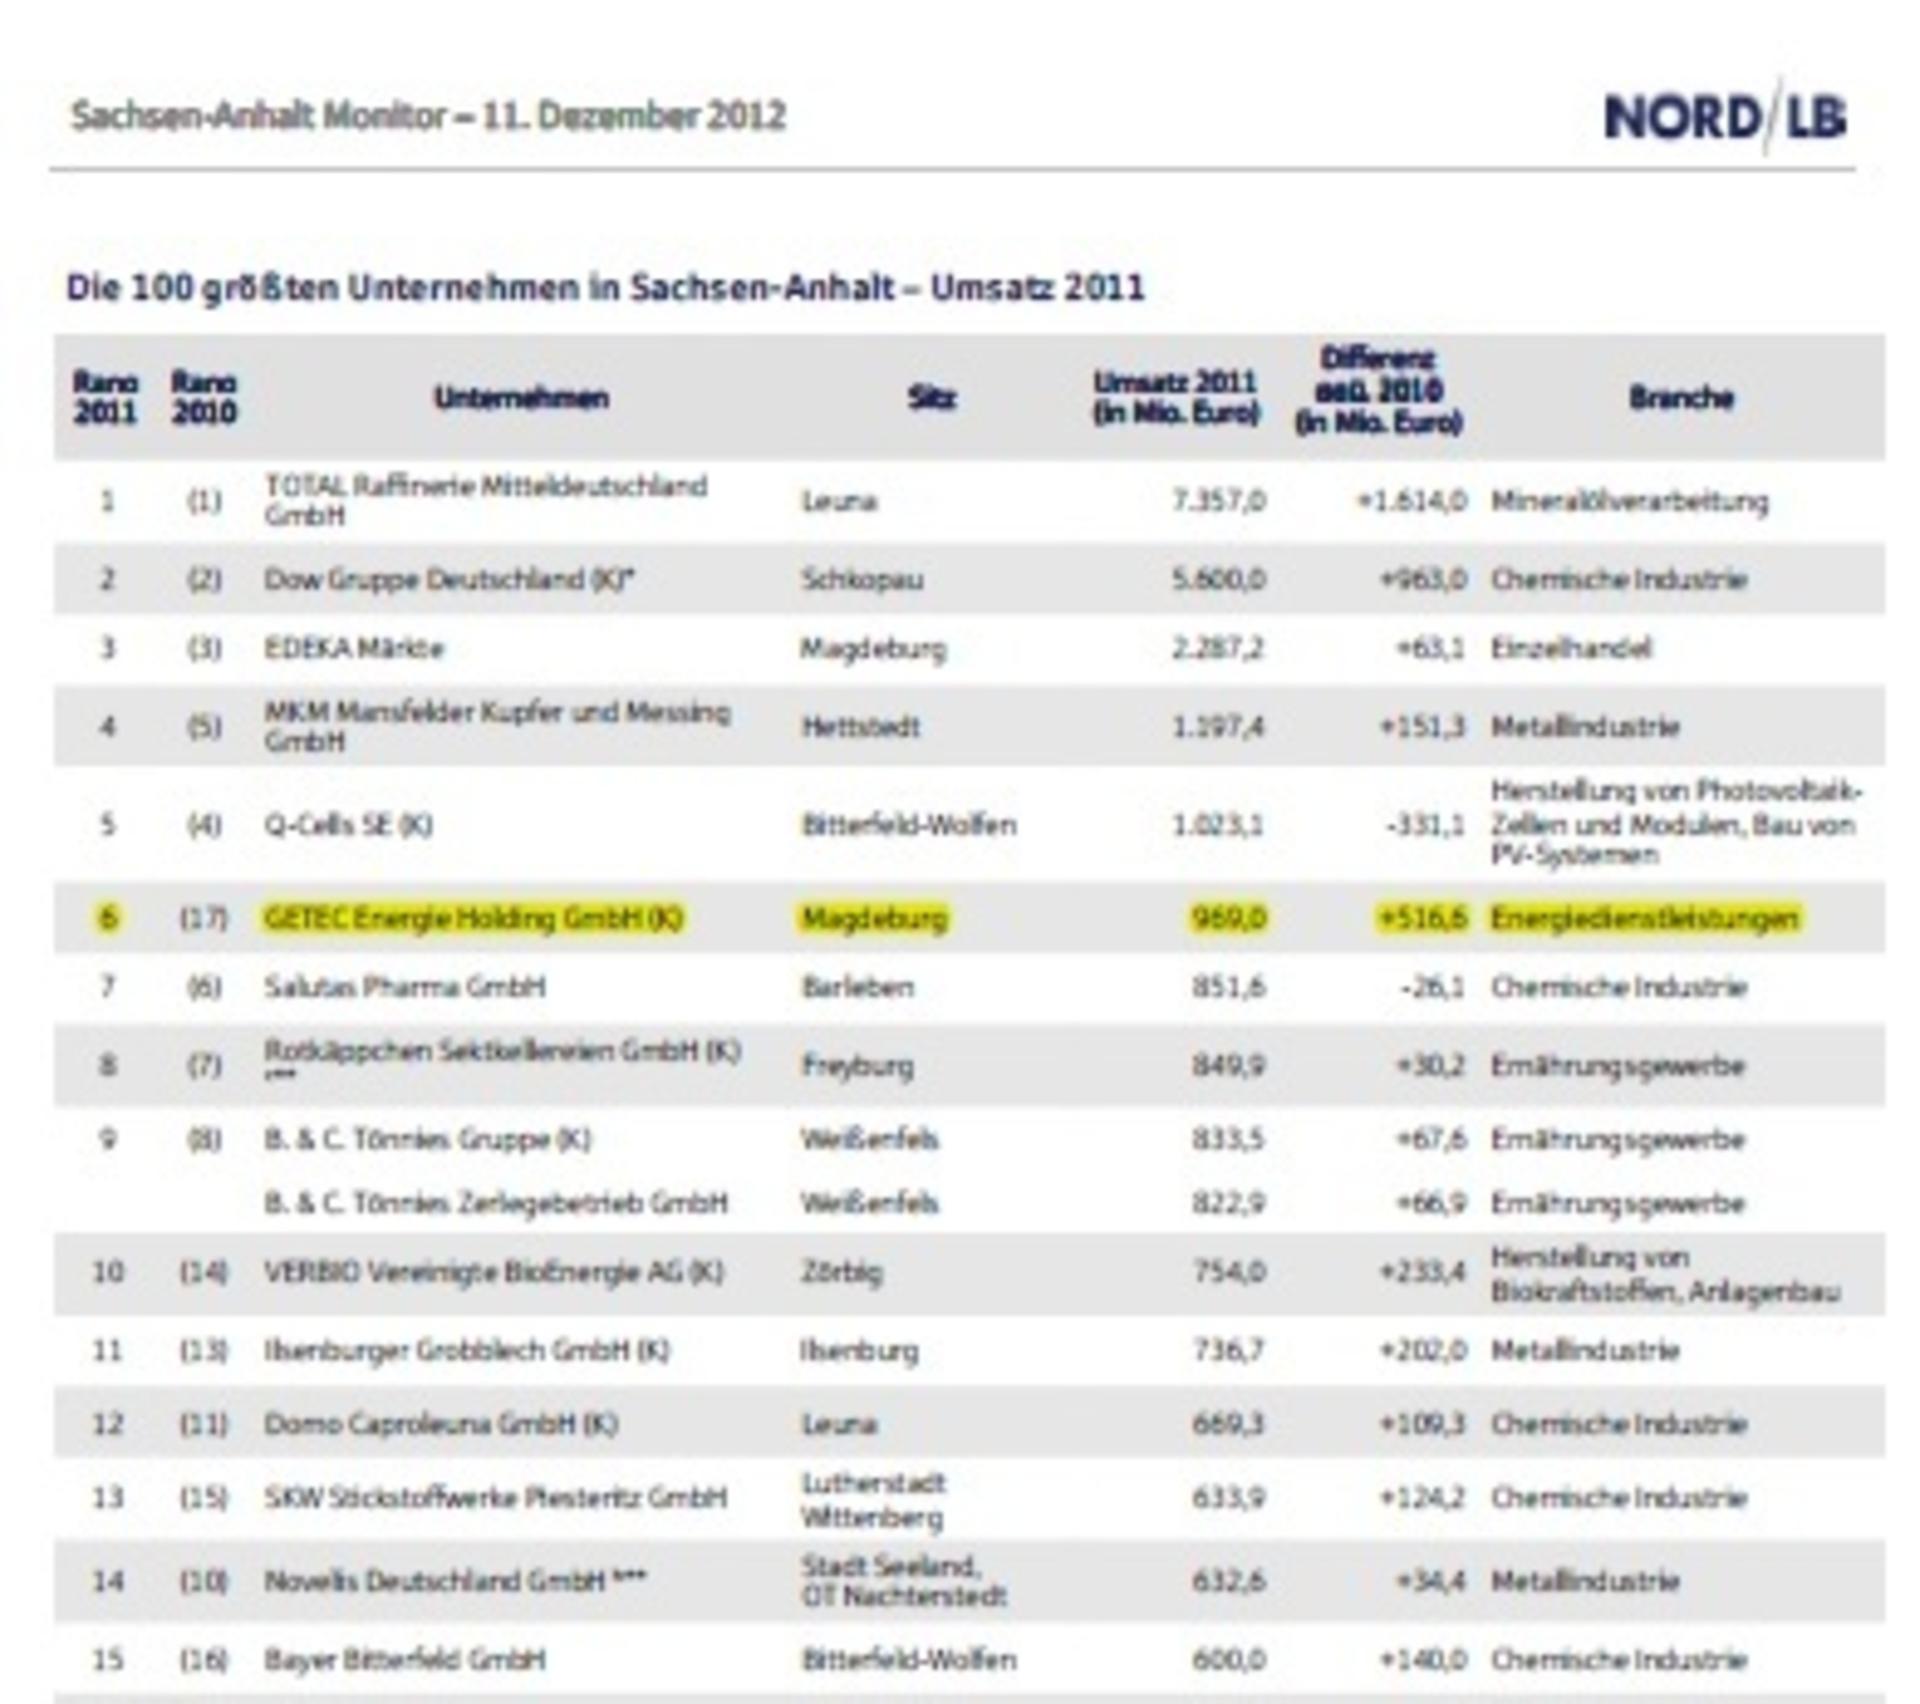Click 'Domo Caproleuna GmbH (K)'
Image resolution: width=1920 pixels, height=1704 pixels.
tap(441, 1424)
